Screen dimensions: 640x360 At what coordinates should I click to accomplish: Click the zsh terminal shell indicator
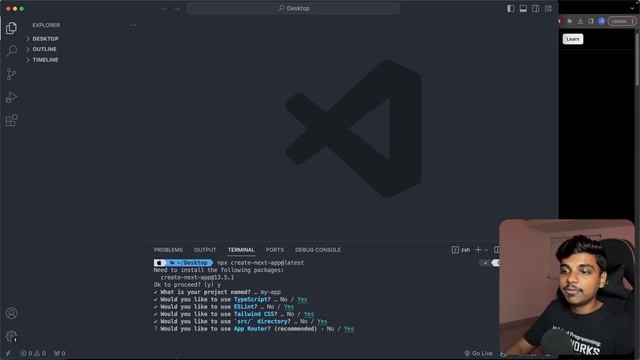point(461,250)
